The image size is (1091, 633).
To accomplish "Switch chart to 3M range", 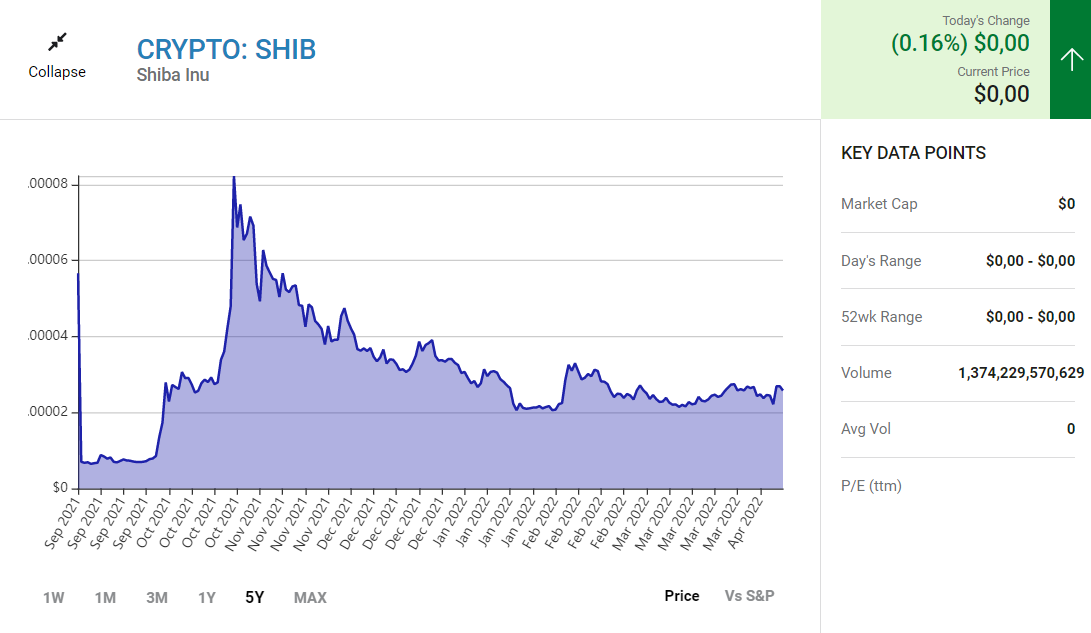I will [x=157, y=598].
